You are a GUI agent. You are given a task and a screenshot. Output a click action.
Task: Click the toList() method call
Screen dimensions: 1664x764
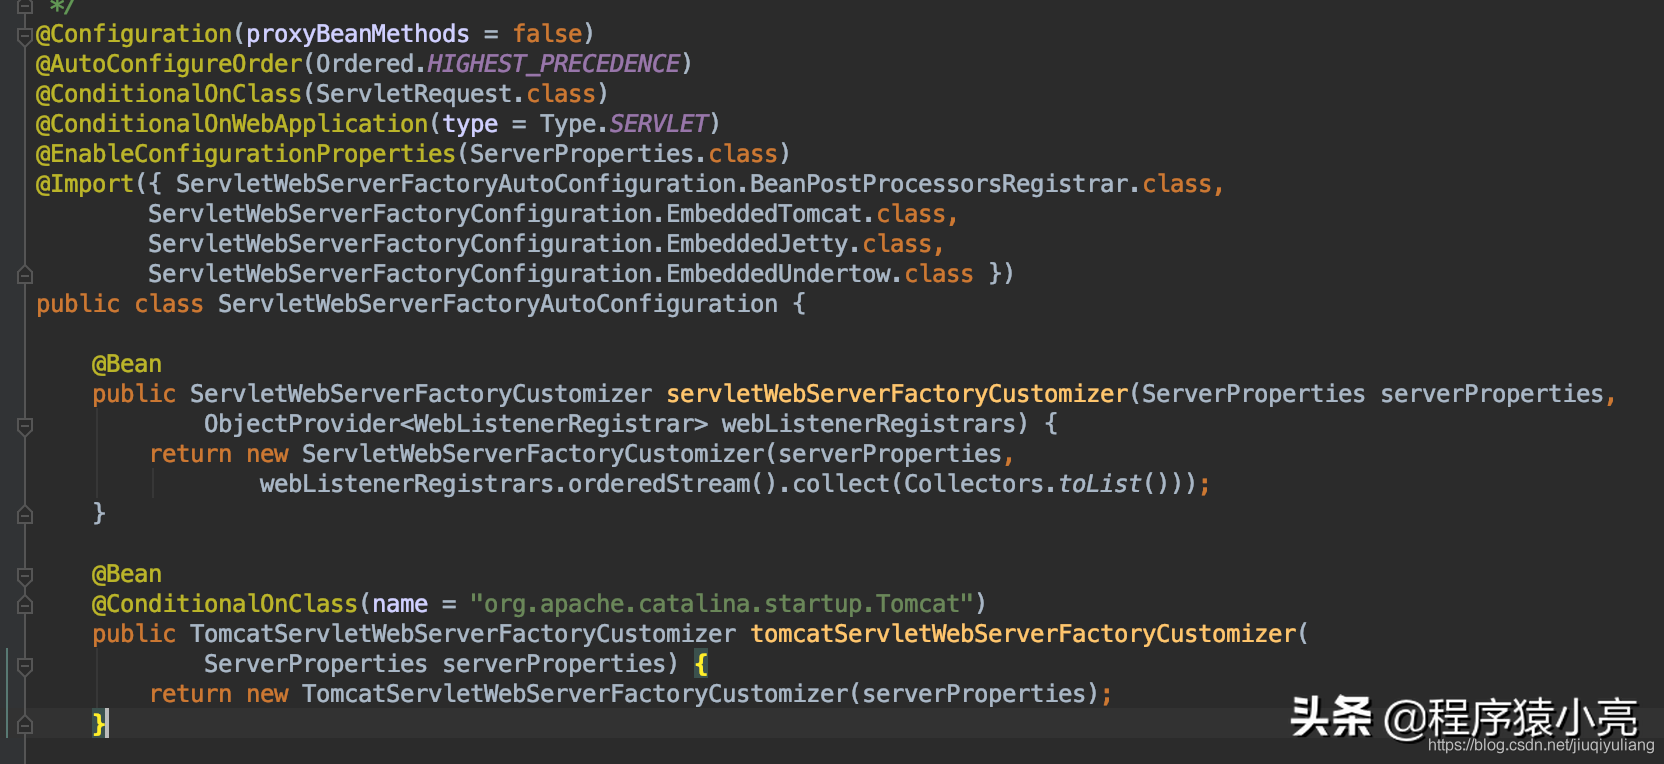[x=1100, y=484]
